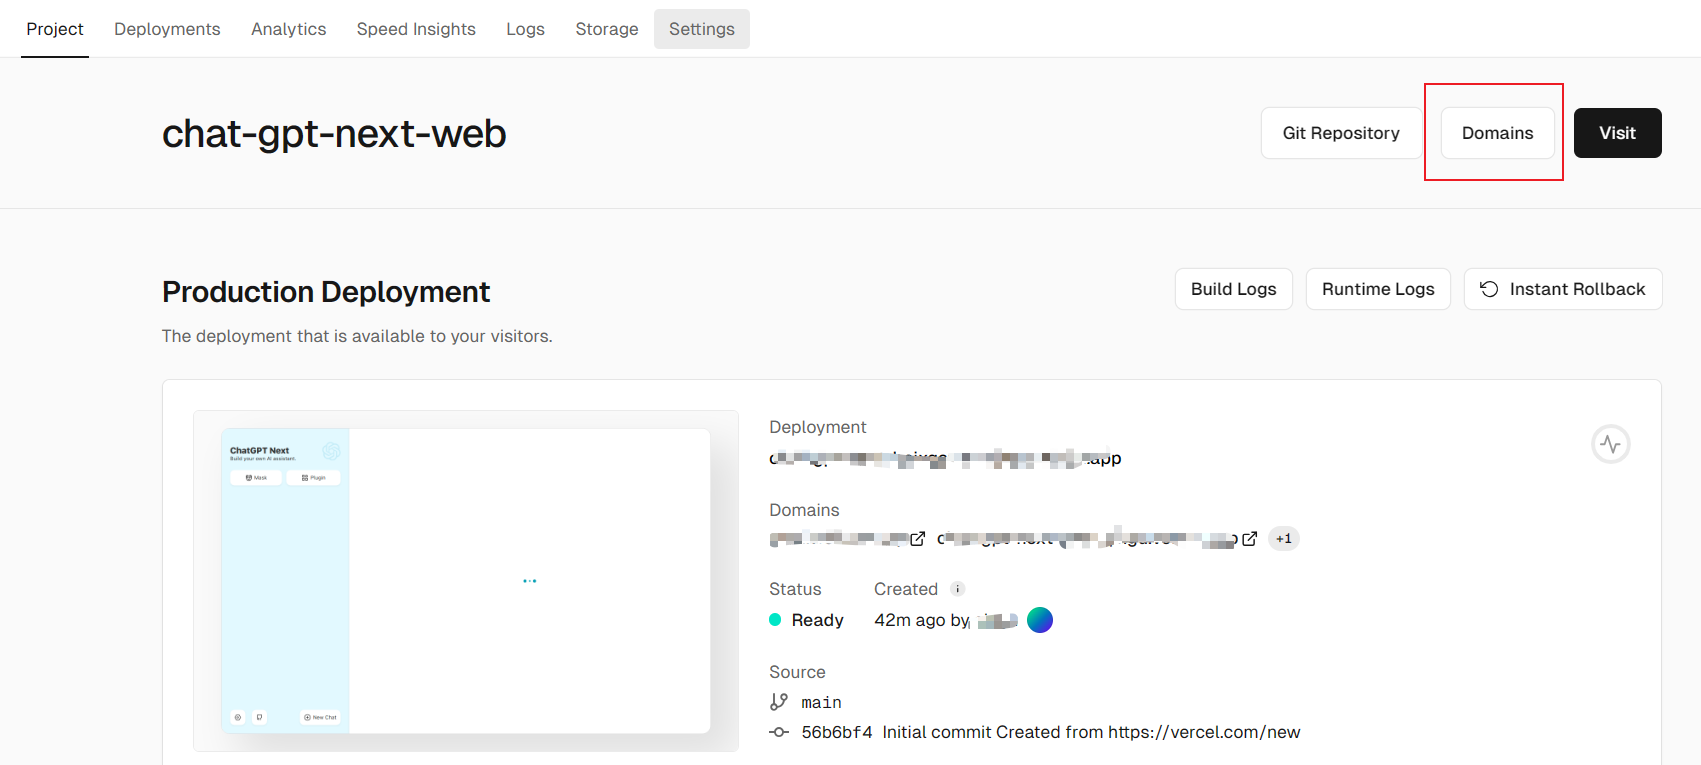
Task: Click Instant Rollback button
Action: point(1563,289)
